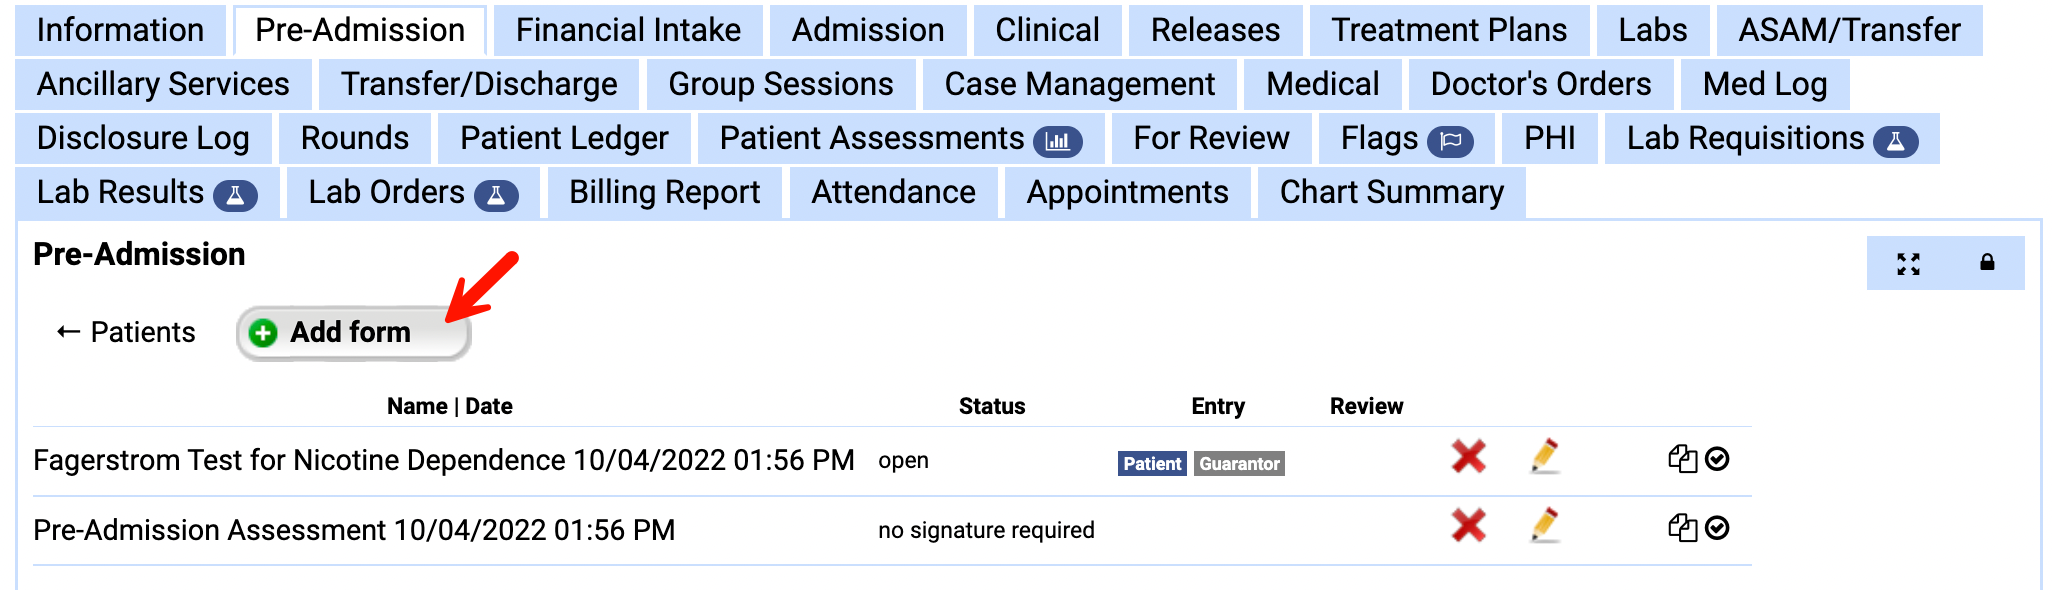Delete the Pre-Admission Assessment with red X
The width and height of the screenshot is (2052, 590).
[x=1468, y=525]
